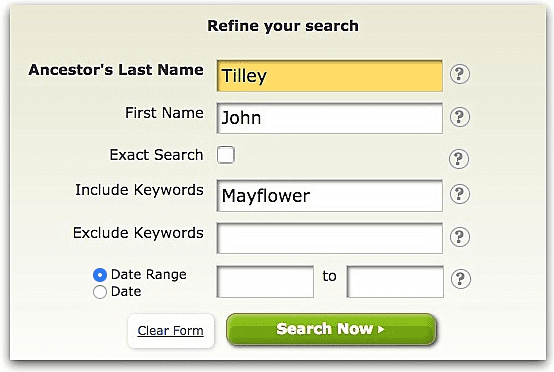Open help icon for Include Keywords

tap(460, 194)
